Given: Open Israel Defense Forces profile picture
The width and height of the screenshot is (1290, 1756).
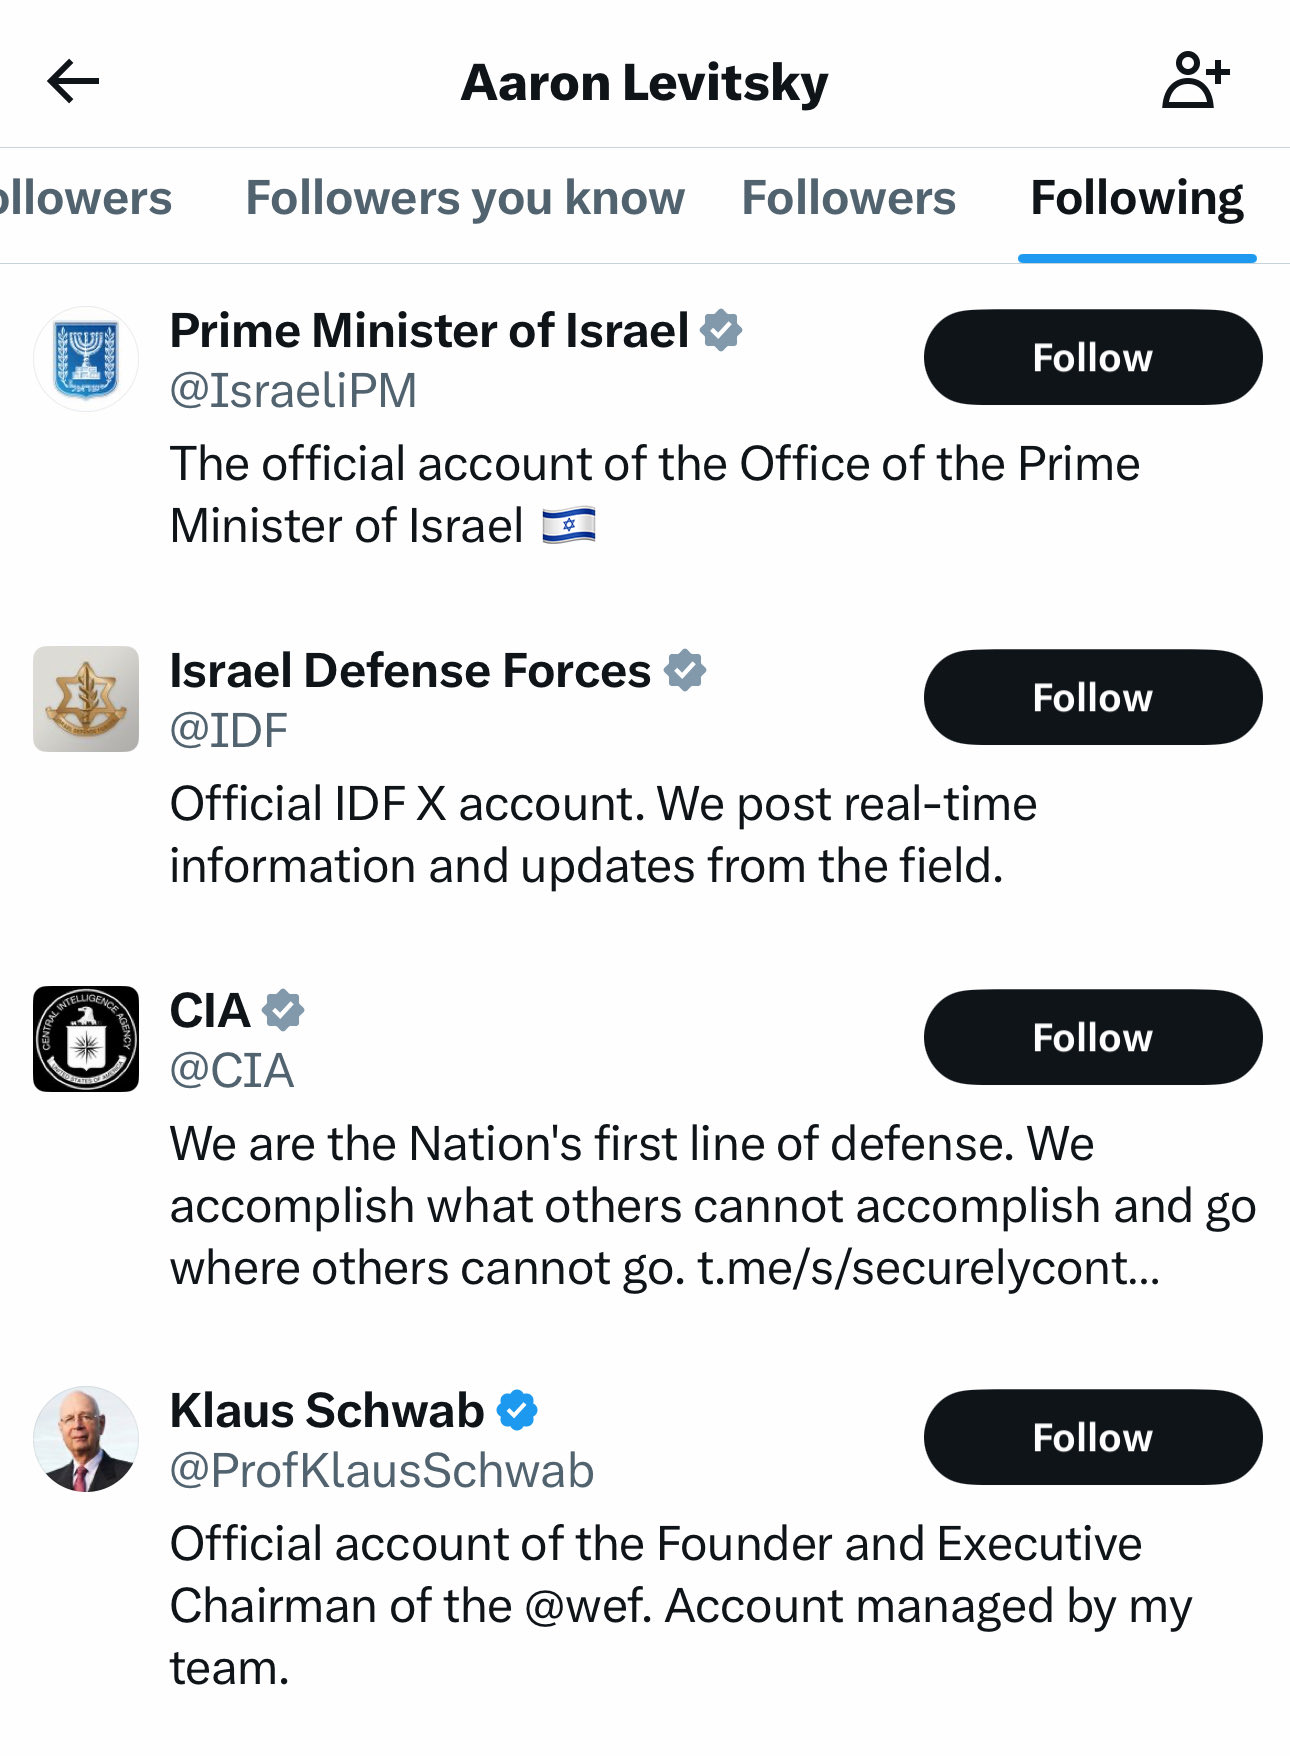Looking at the screenshot, I should (86, 699).
